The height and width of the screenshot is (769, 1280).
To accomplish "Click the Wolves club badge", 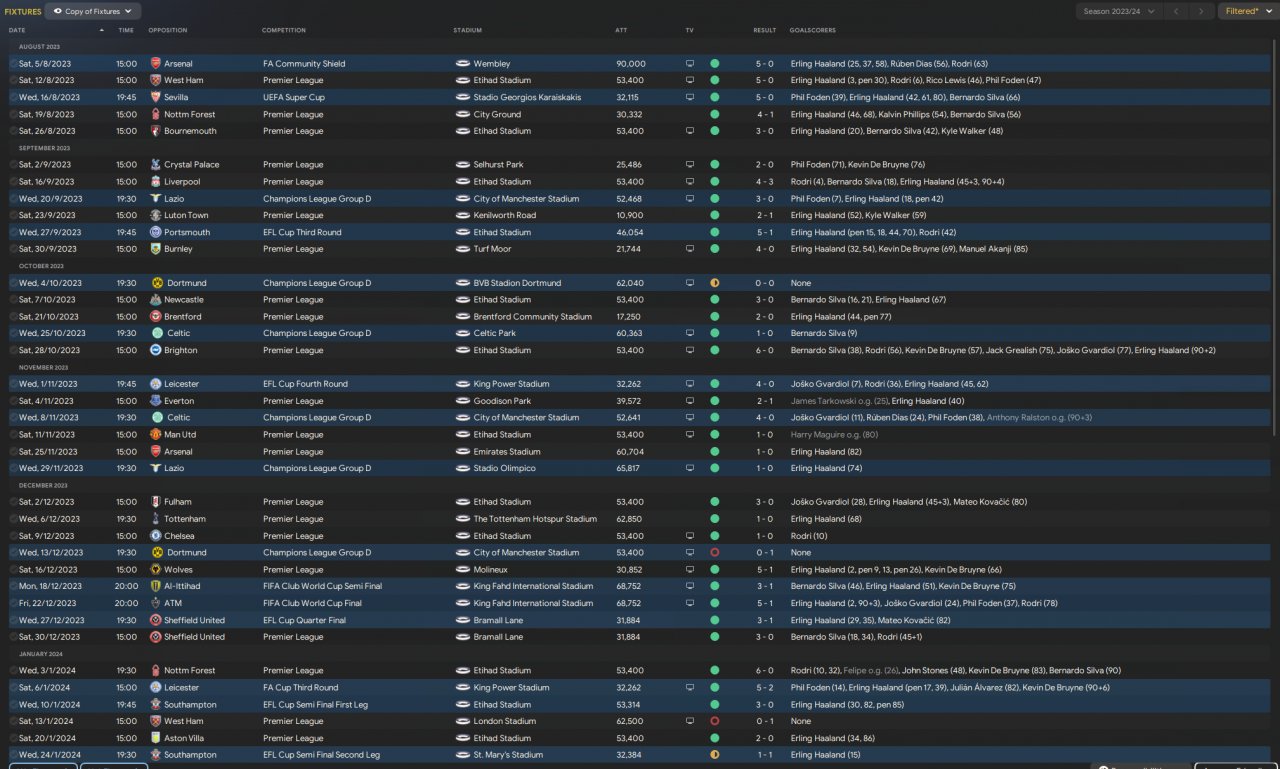I will (155, 570).
